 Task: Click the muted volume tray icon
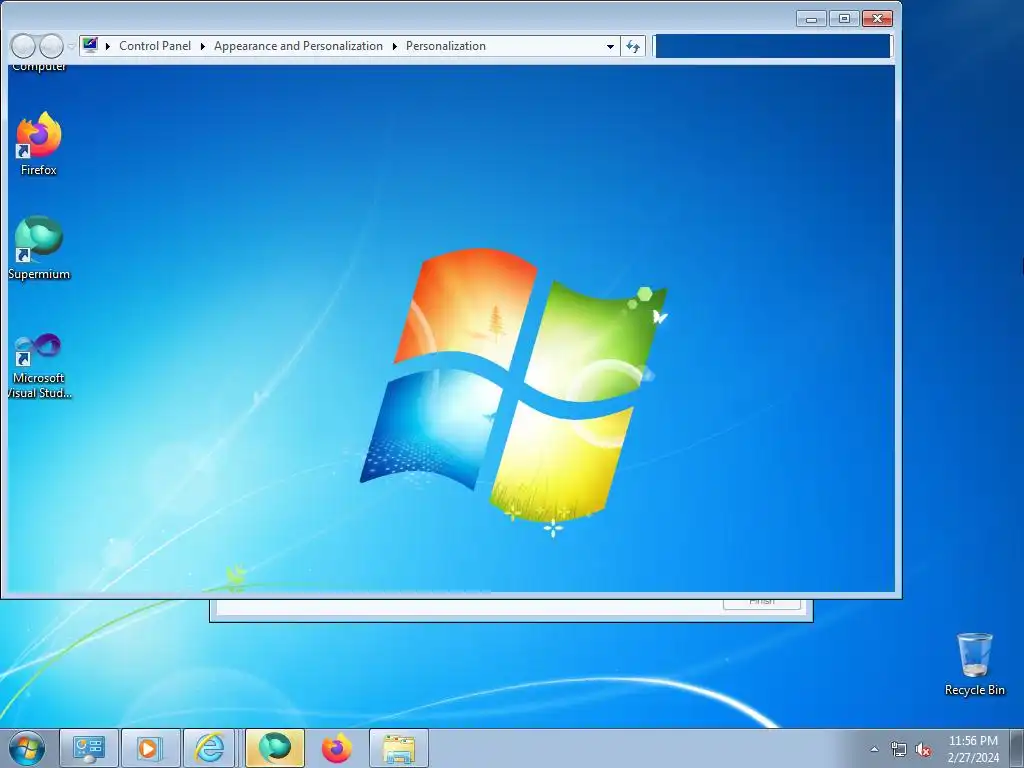(923, 749)
